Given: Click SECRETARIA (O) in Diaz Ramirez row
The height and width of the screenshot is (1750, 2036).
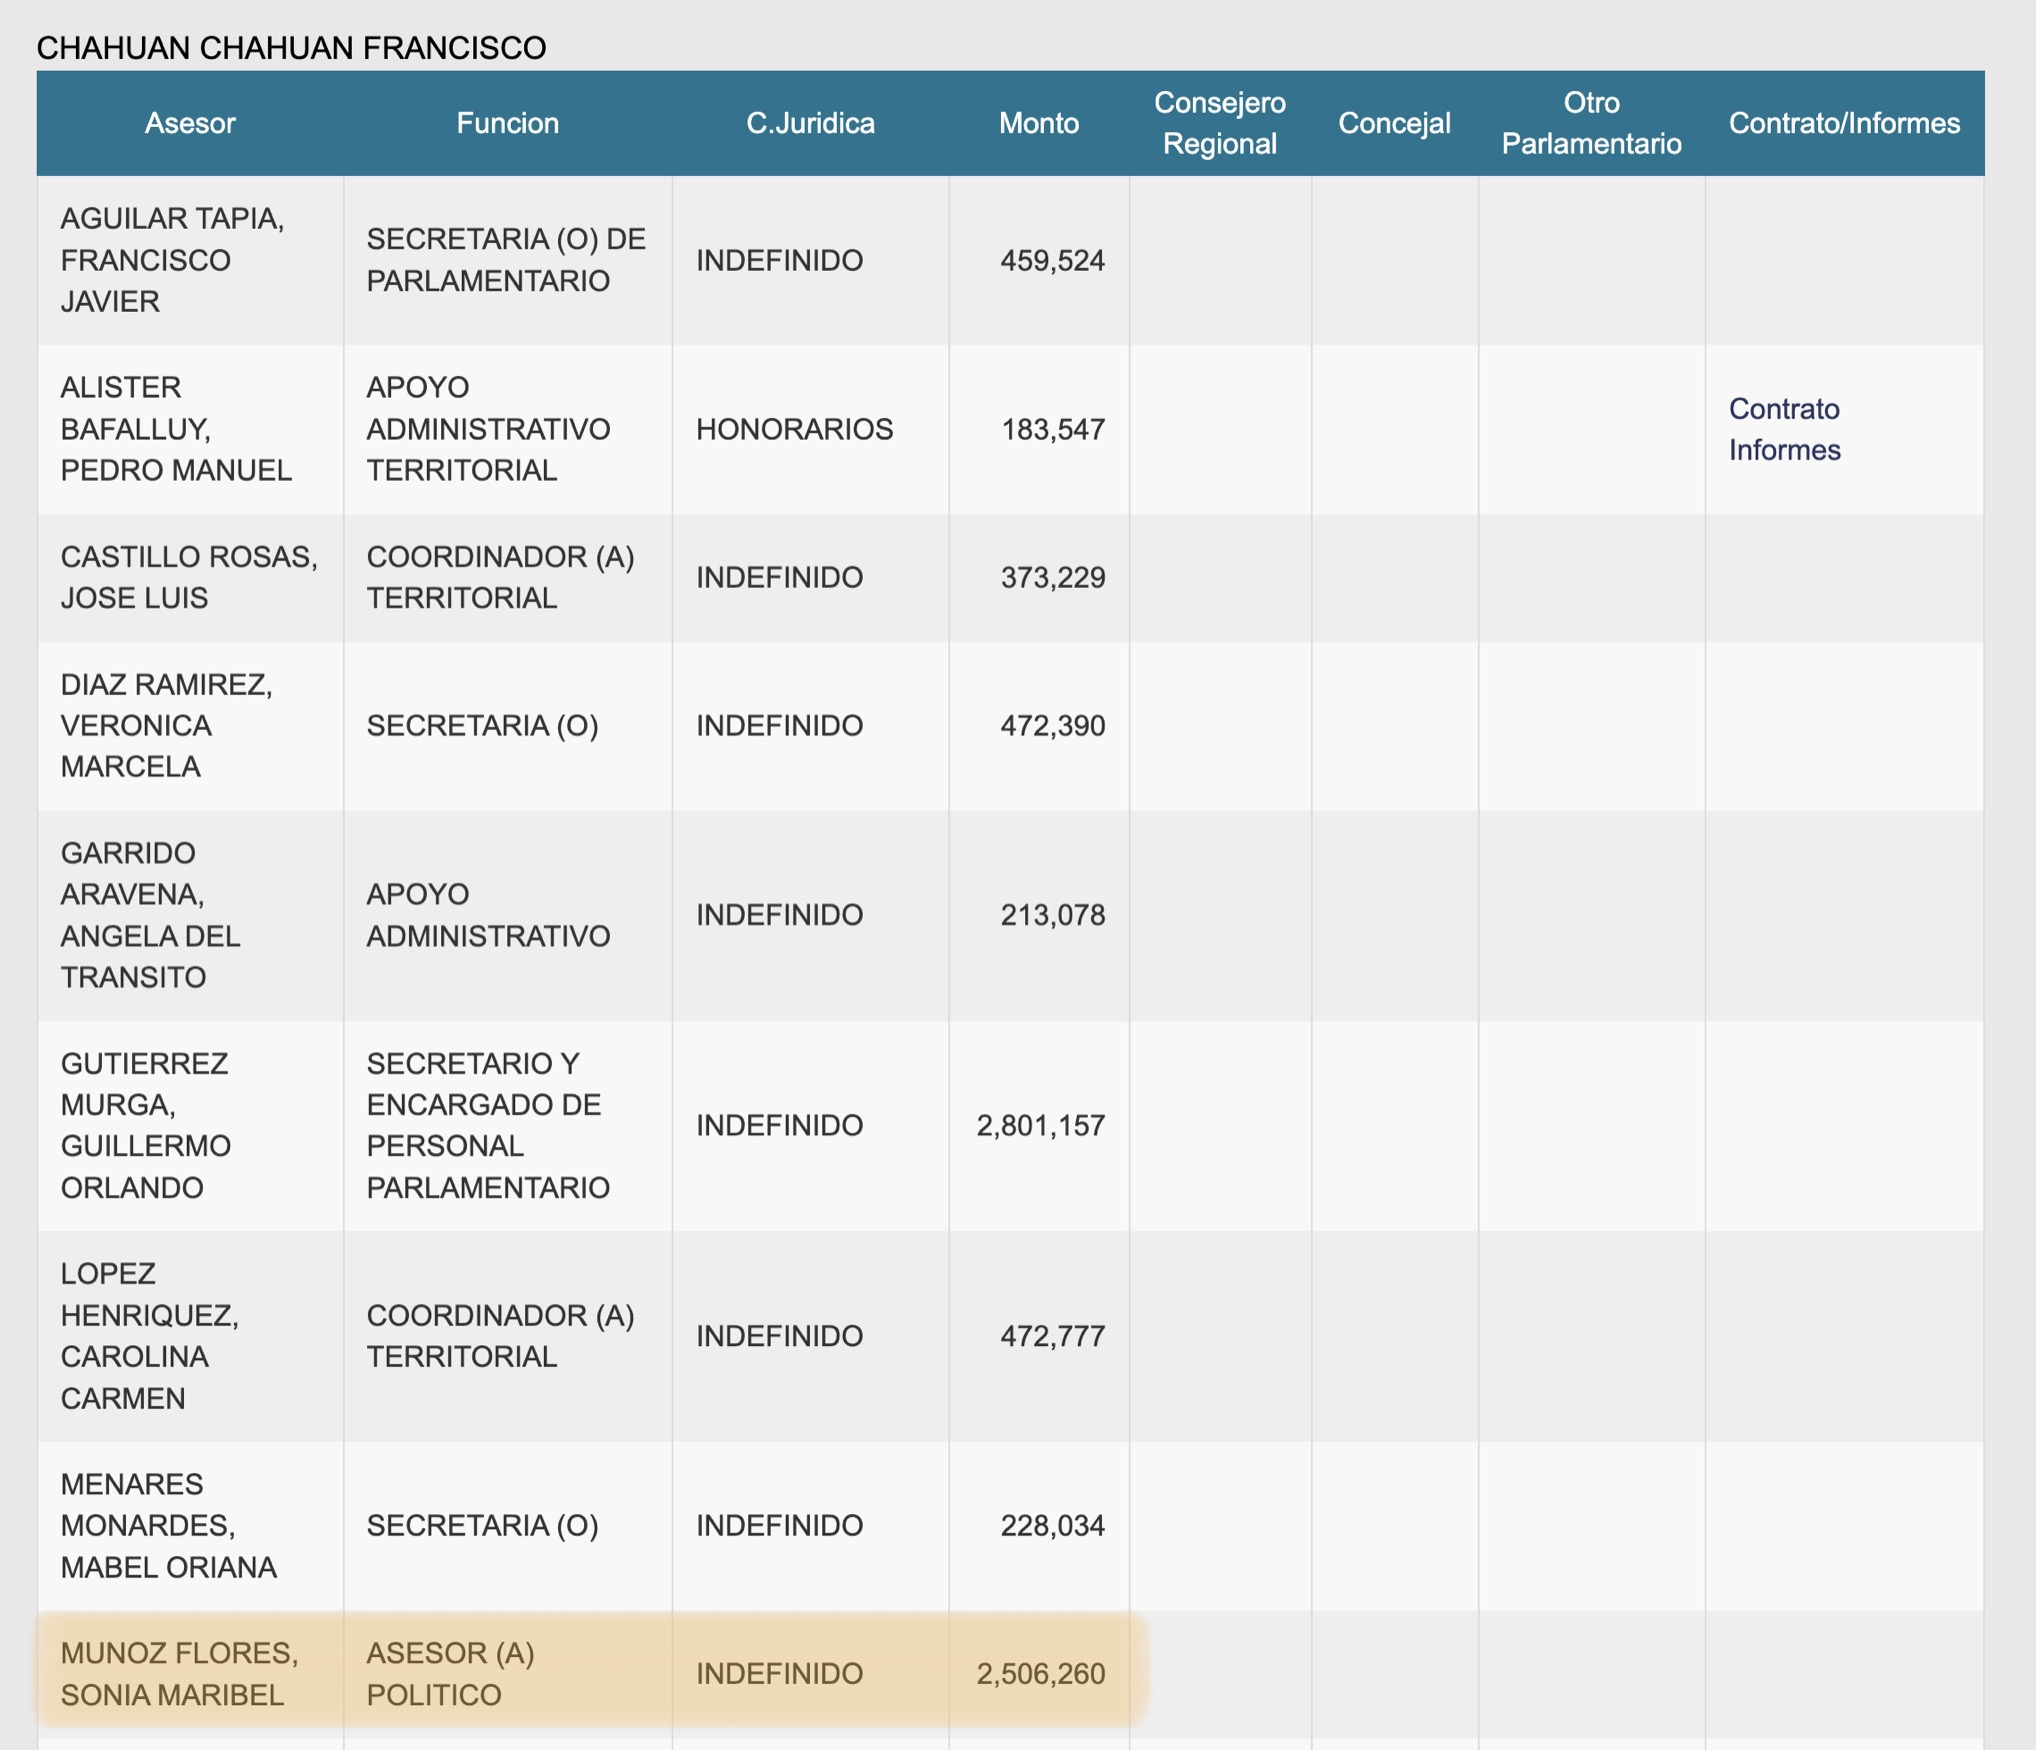Looking at the screenshot, I should pyautogui.click(x=482, y=725).
